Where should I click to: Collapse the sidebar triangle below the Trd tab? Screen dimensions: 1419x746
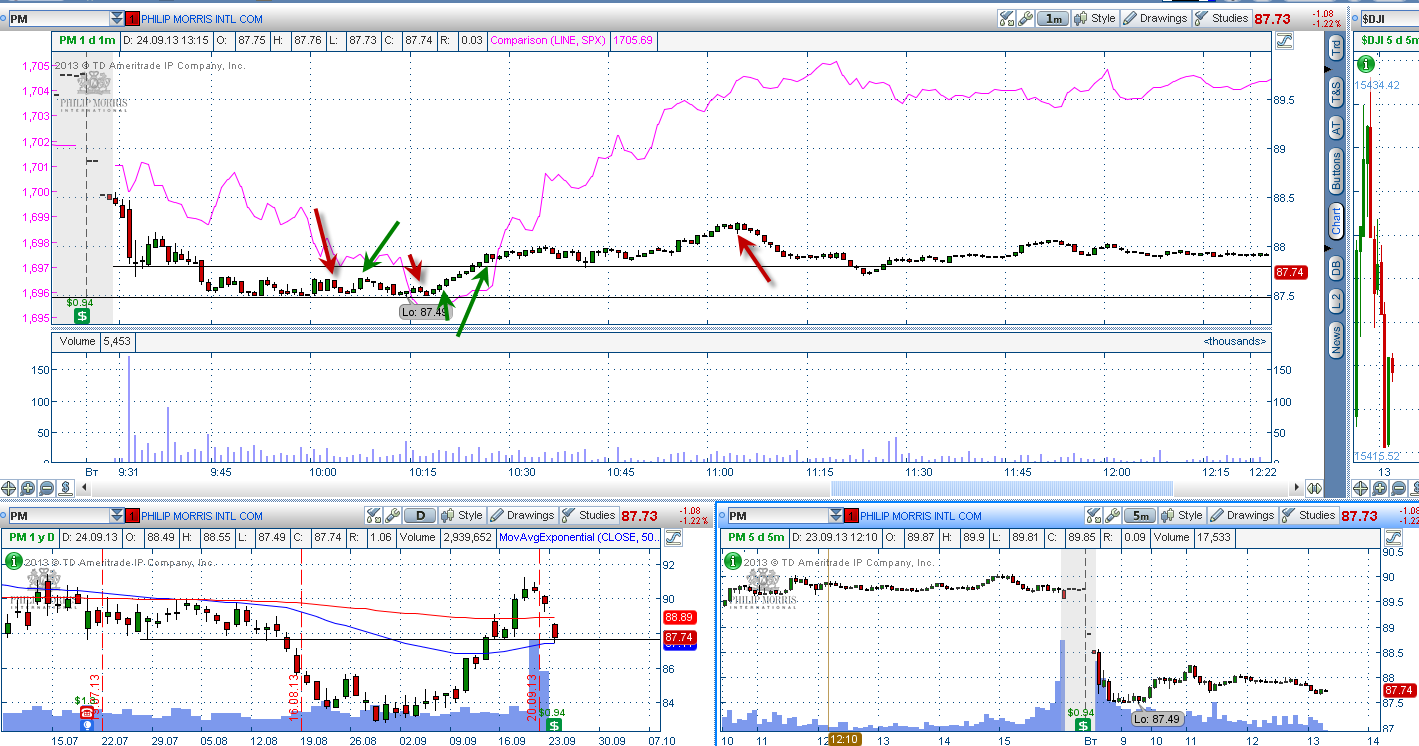click(1329, 68)
